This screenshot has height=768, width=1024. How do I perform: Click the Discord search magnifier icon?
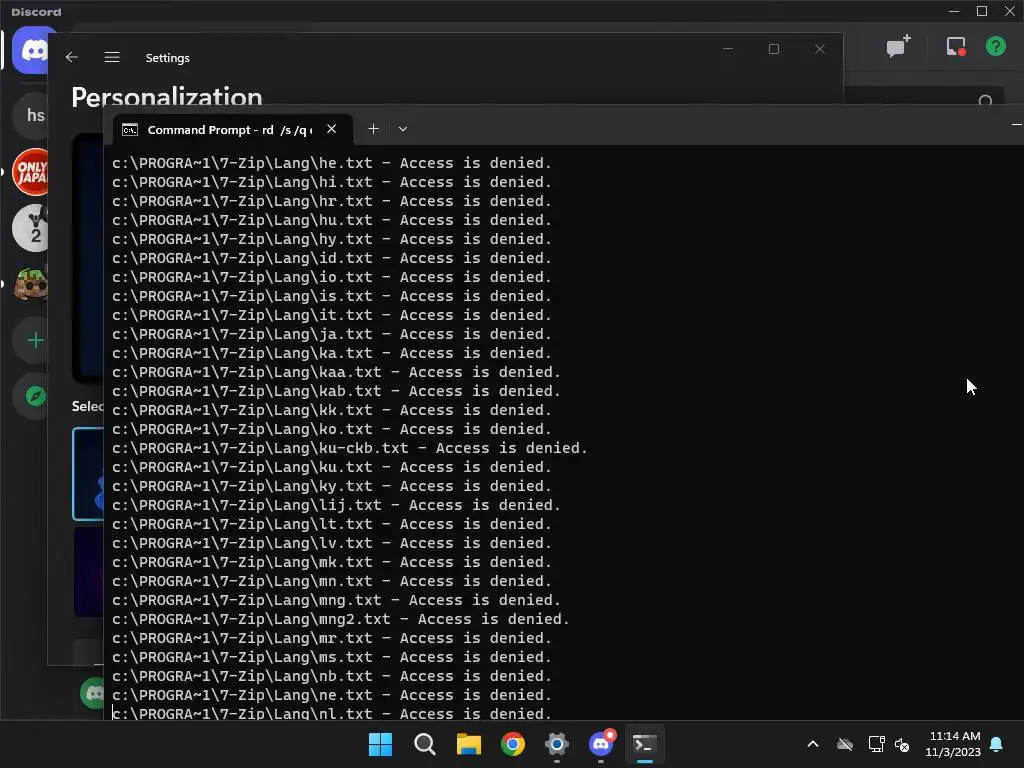985,100
